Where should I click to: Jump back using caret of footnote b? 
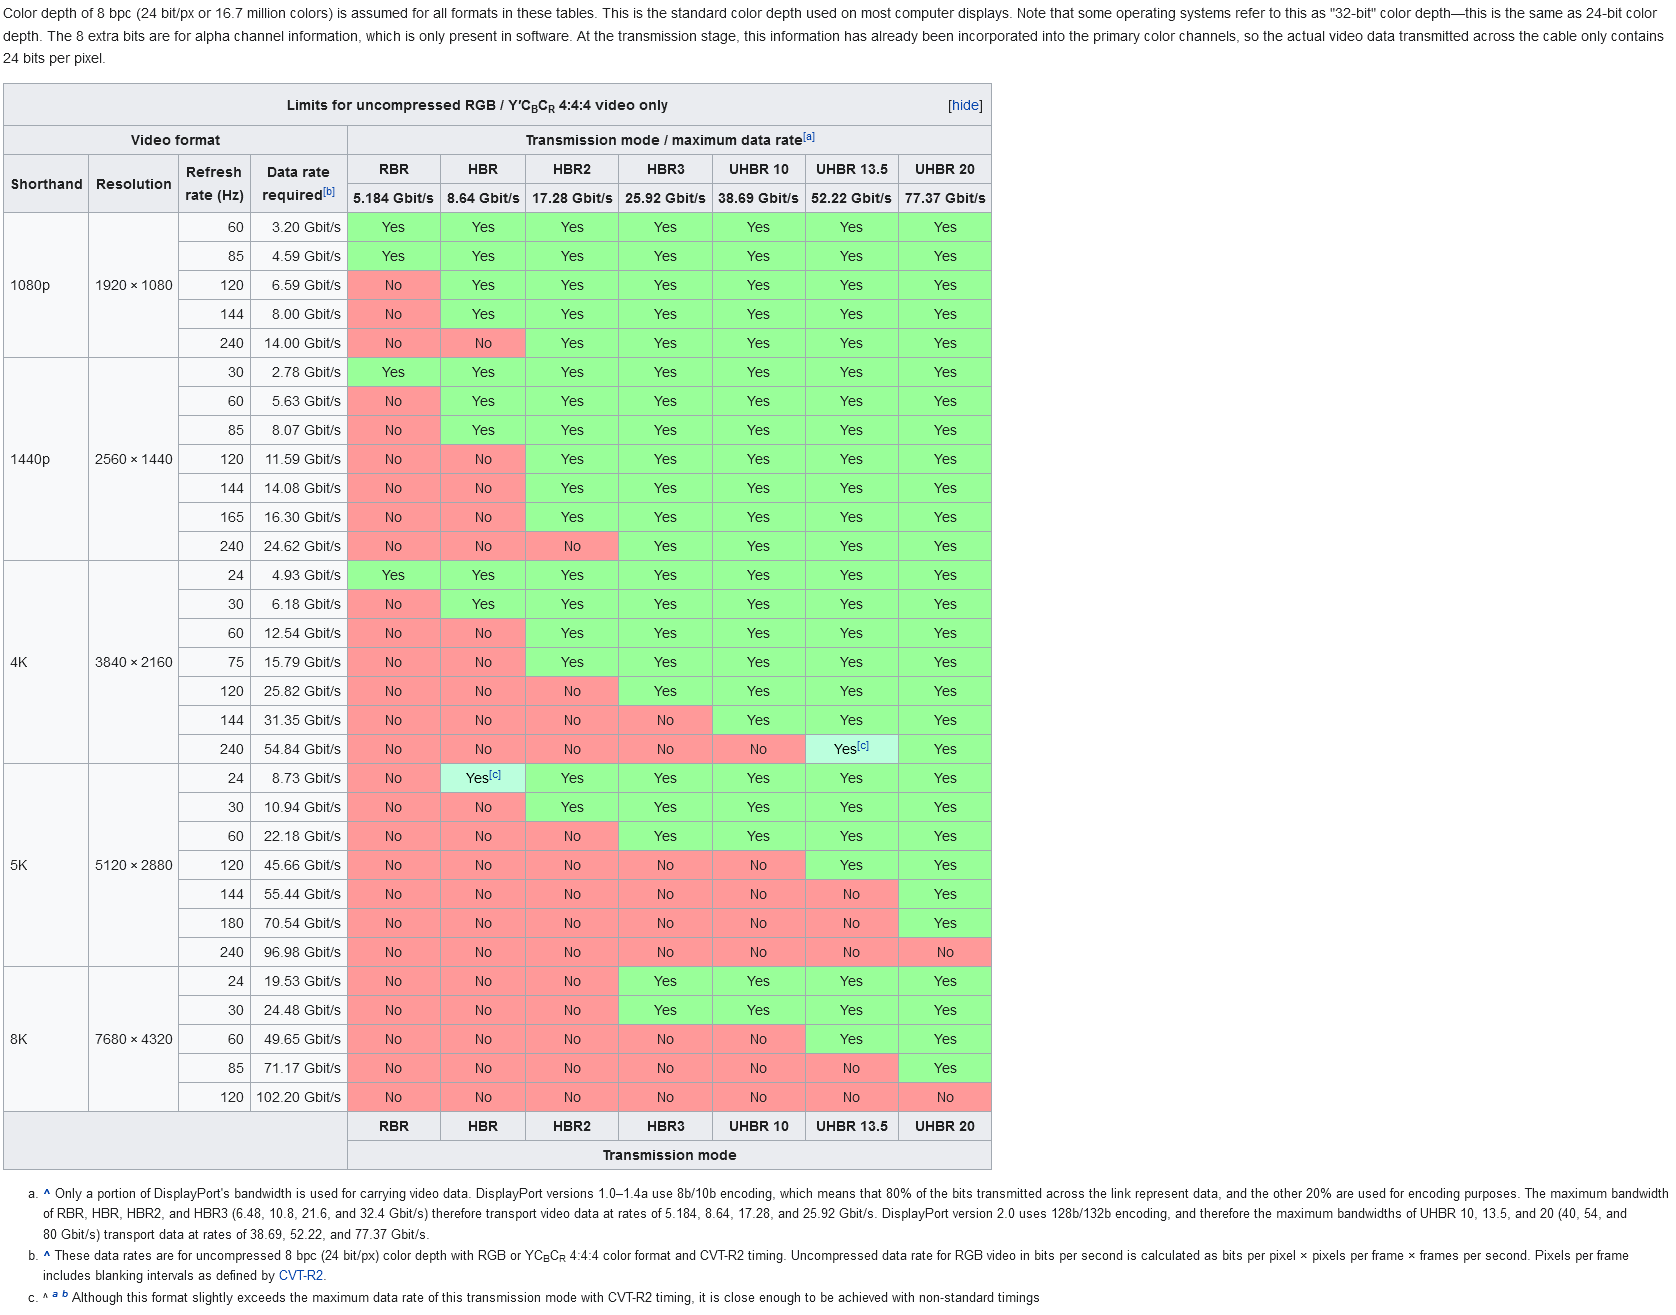coord(47,1255)
